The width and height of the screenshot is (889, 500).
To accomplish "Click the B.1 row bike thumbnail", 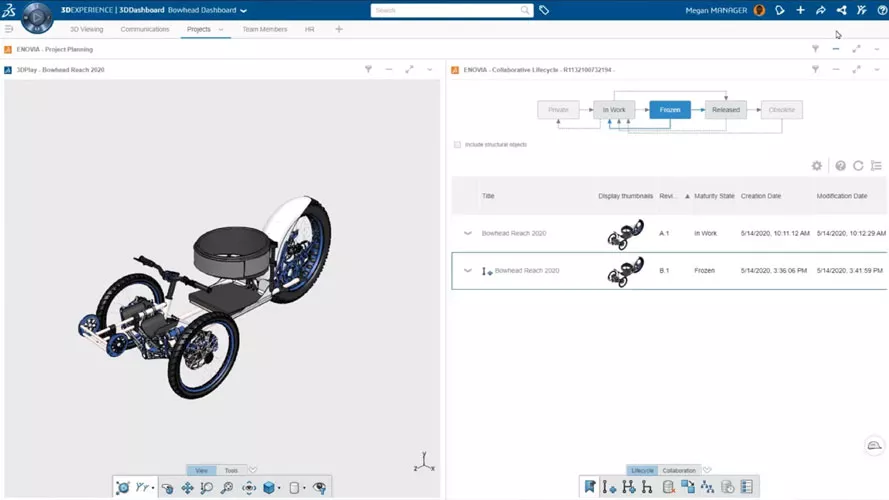I will click(625, 272).
